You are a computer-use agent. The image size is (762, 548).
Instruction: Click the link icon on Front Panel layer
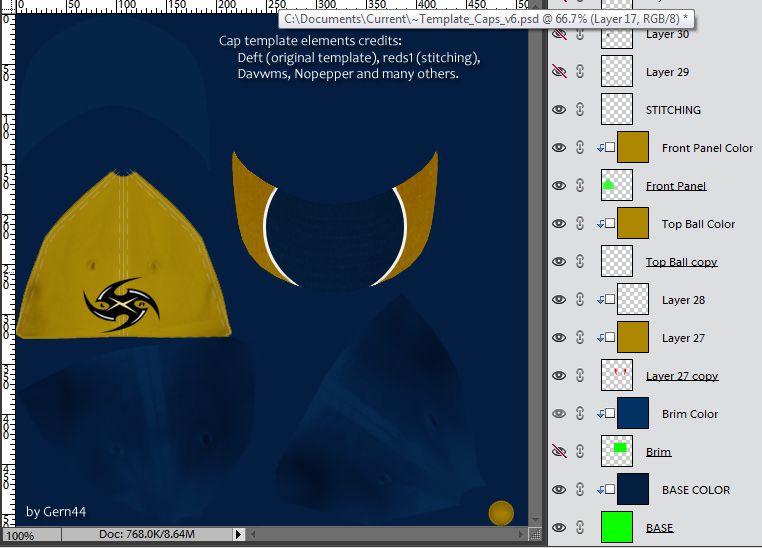coord(580,186)
